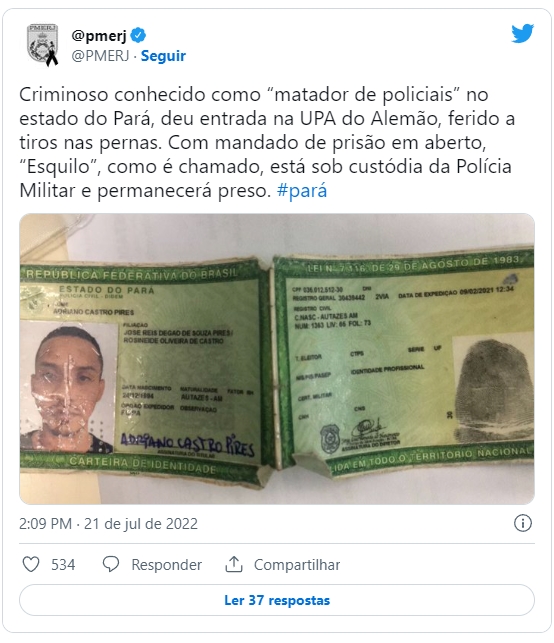Click the Compartilhar label
The image size is (554, 643).
(x=297, y=565)
